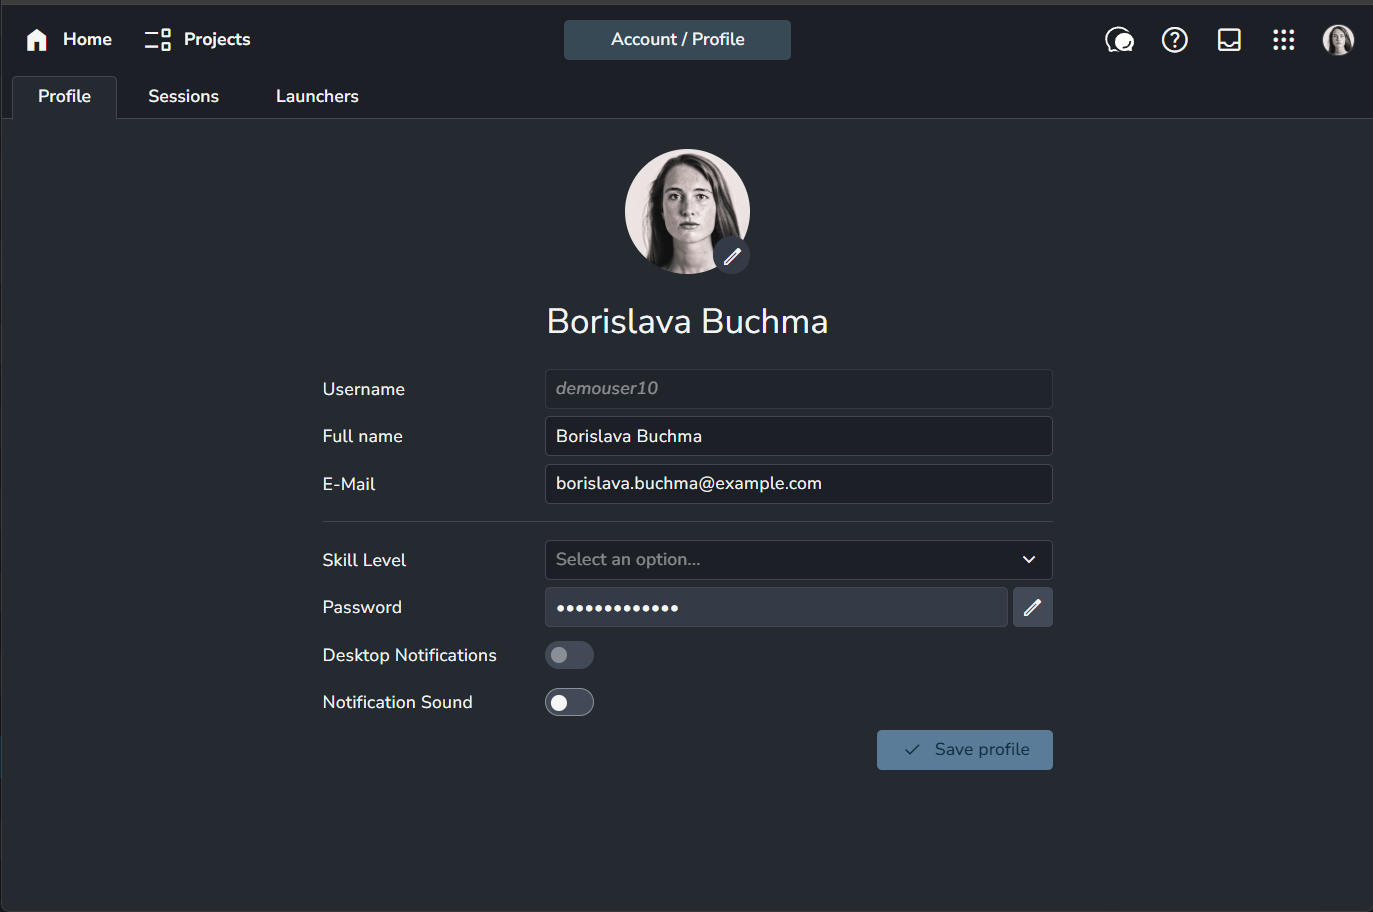
Task: Open Projects via its icon
Action: [x=158, y=40]
